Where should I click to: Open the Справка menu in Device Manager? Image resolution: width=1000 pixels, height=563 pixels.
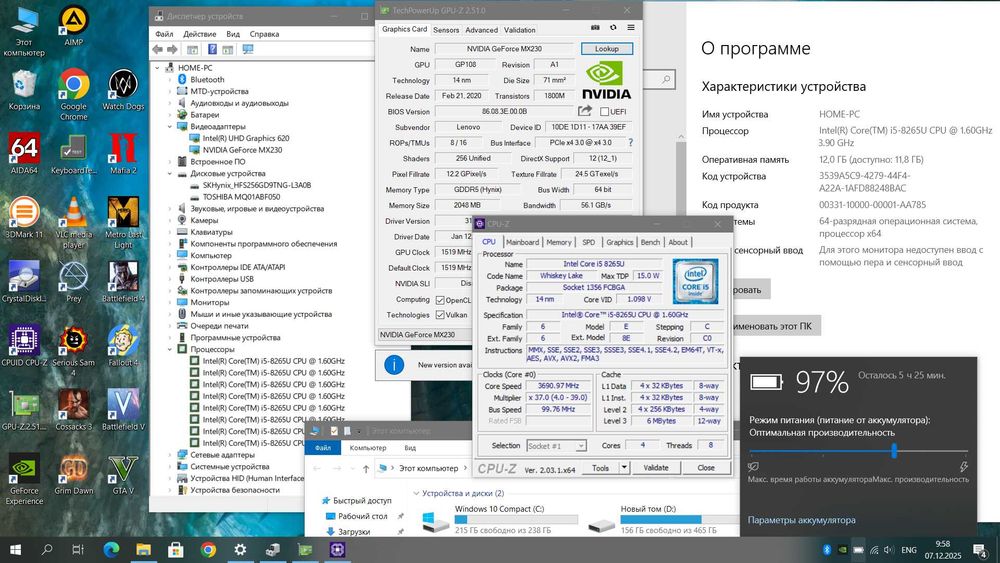(x=264, y=34)
